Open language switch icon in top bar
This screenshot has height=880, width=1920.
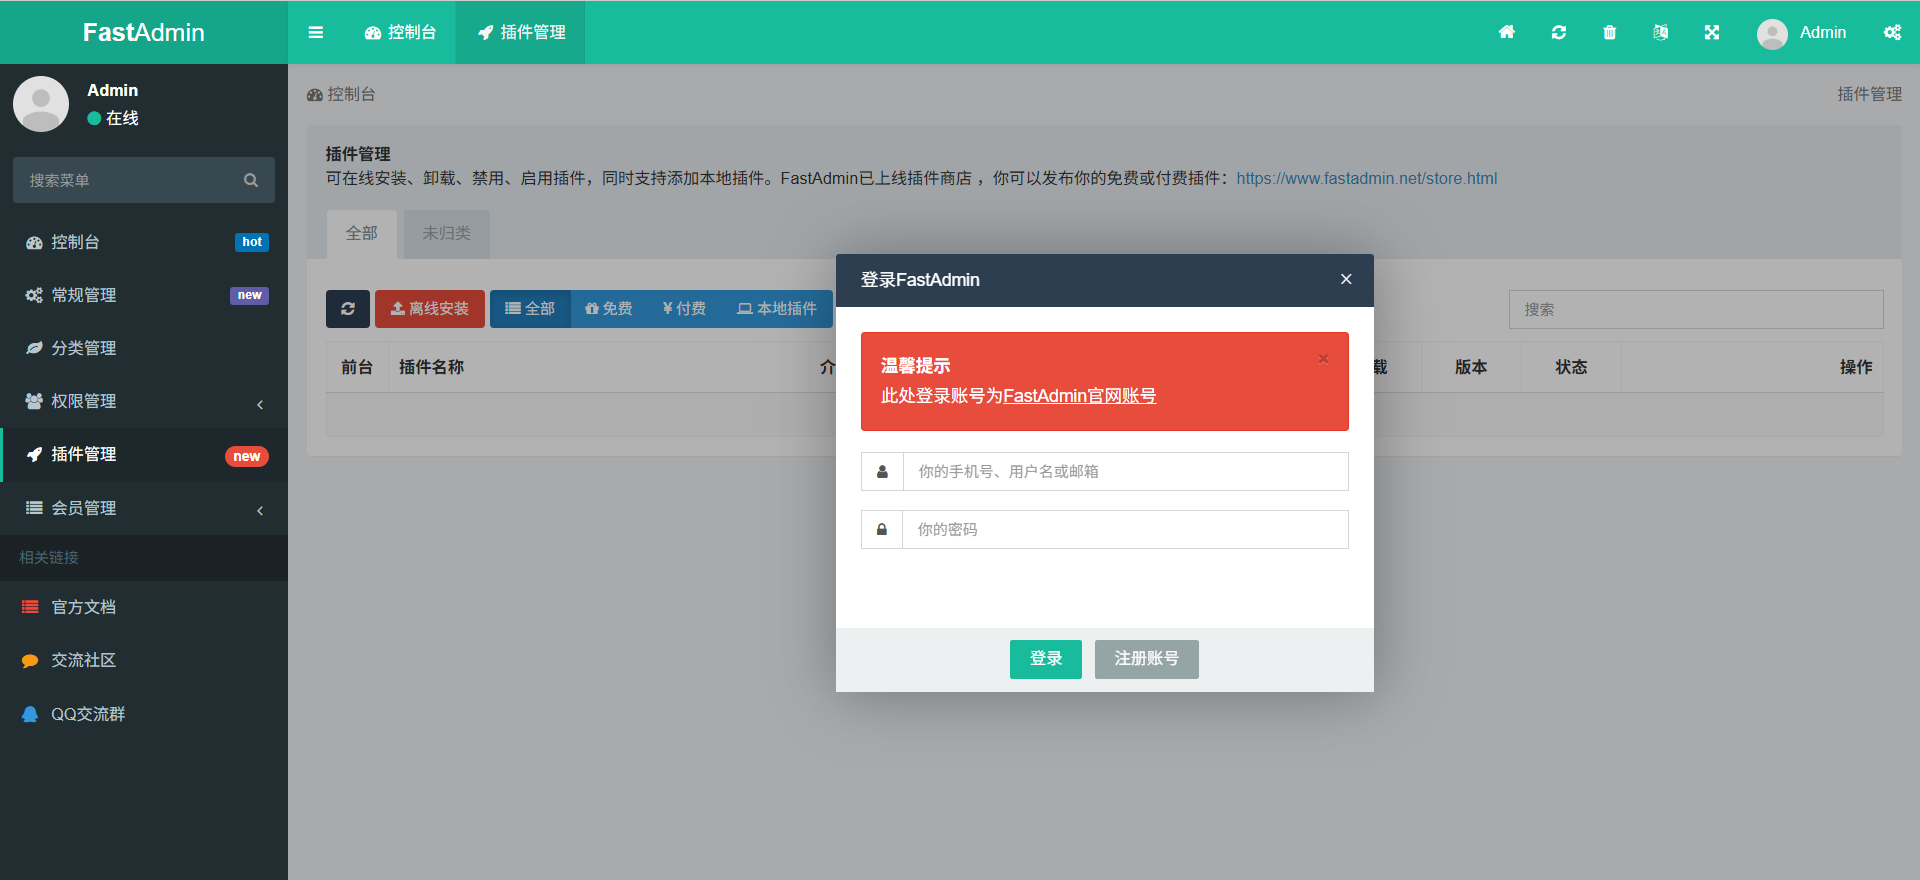pyautogui.click(x=1661, y=32)
